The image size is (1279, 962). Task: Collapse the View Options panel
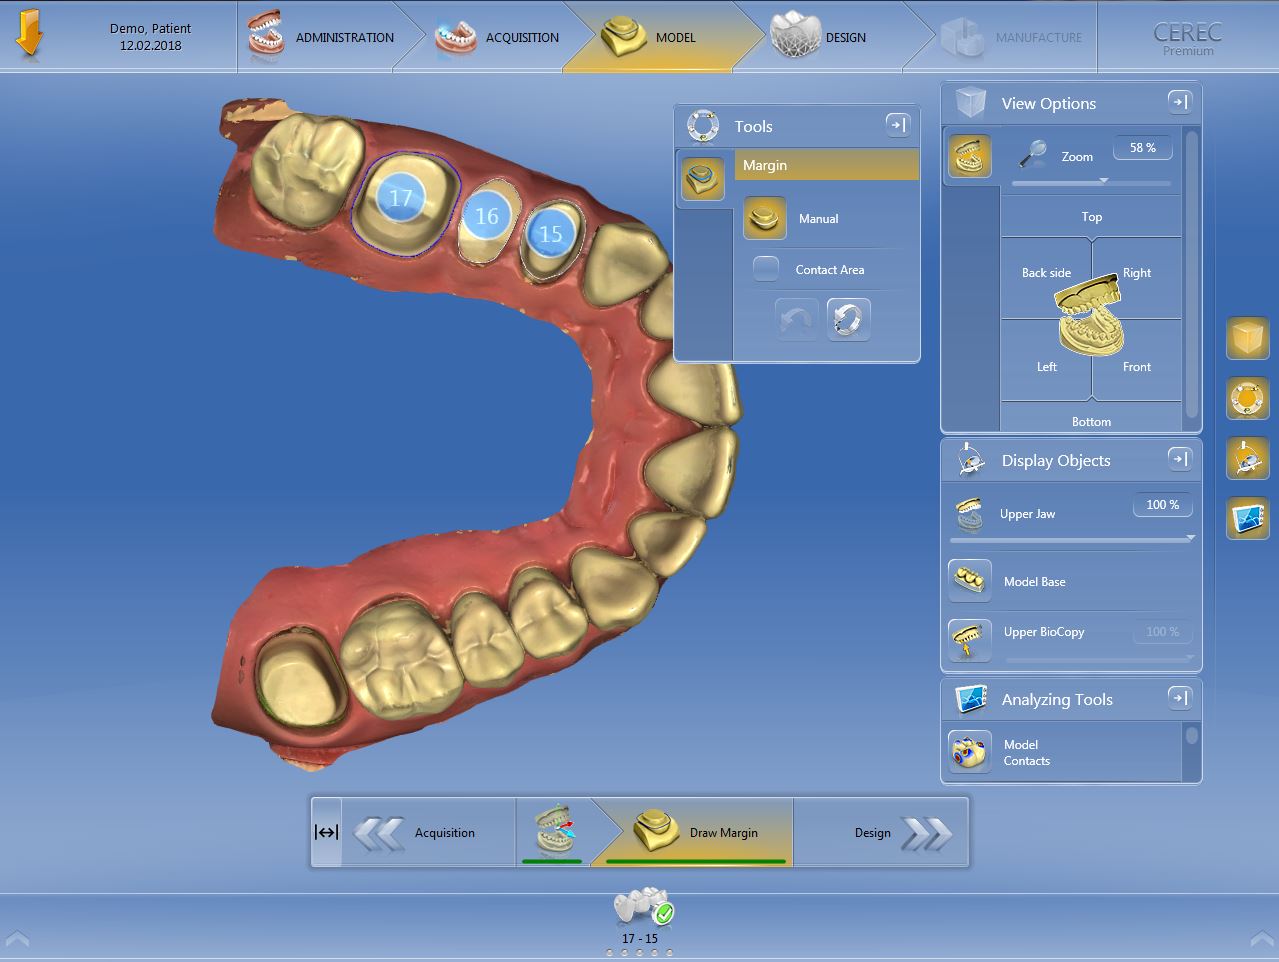coord(1179,102)
